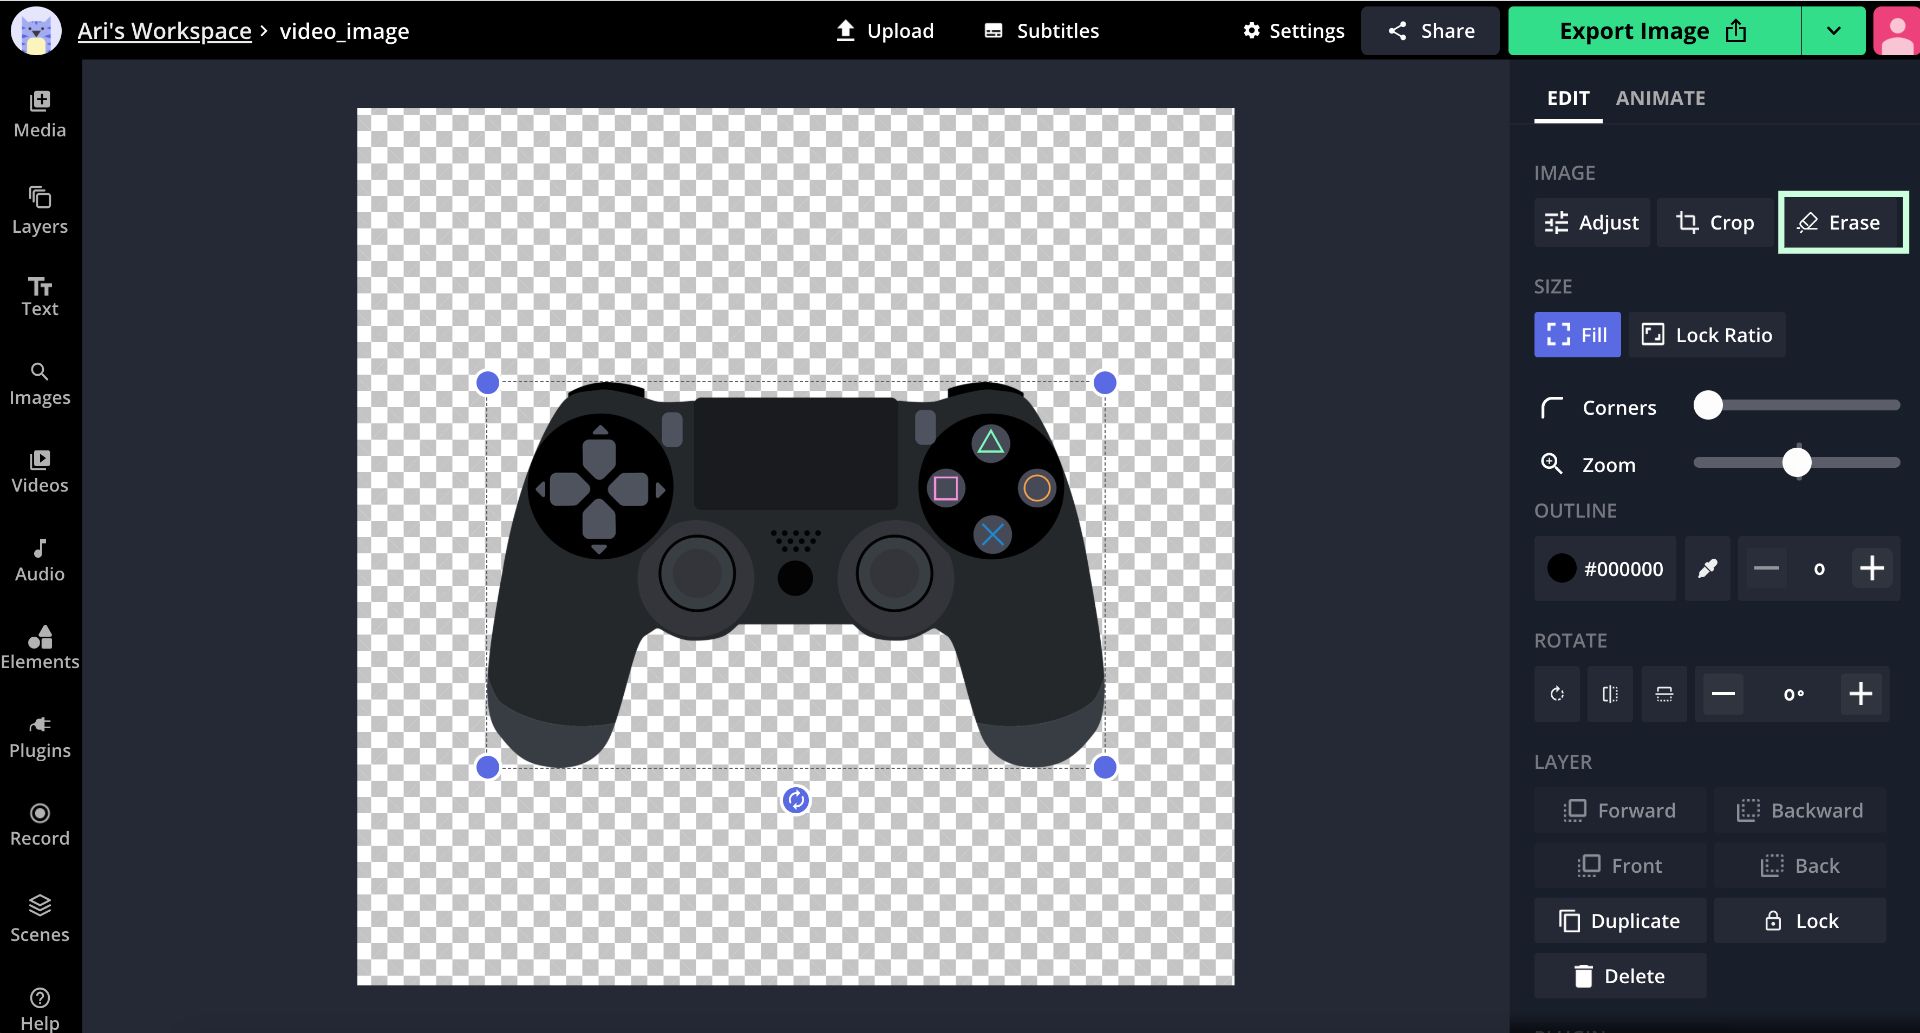The image size is (1920, 1033).
Task: Open the Subtitles option
Action: coord(1041,31)
